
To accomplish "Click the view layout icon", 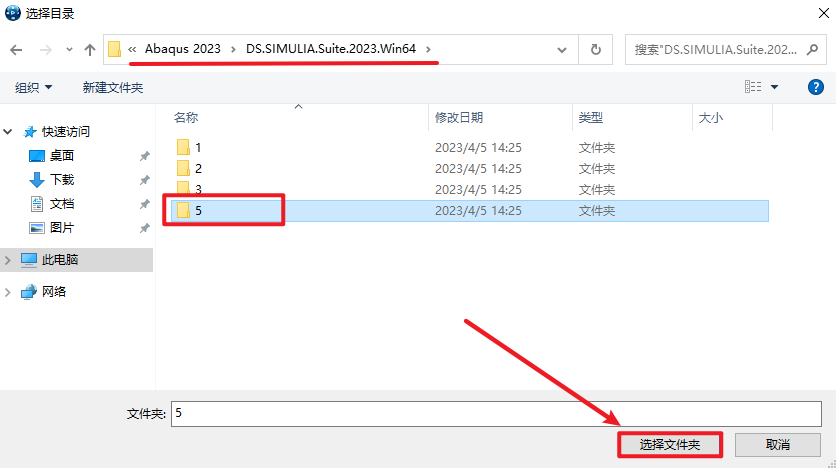I will pyautogui.click(x=753, y=87).
